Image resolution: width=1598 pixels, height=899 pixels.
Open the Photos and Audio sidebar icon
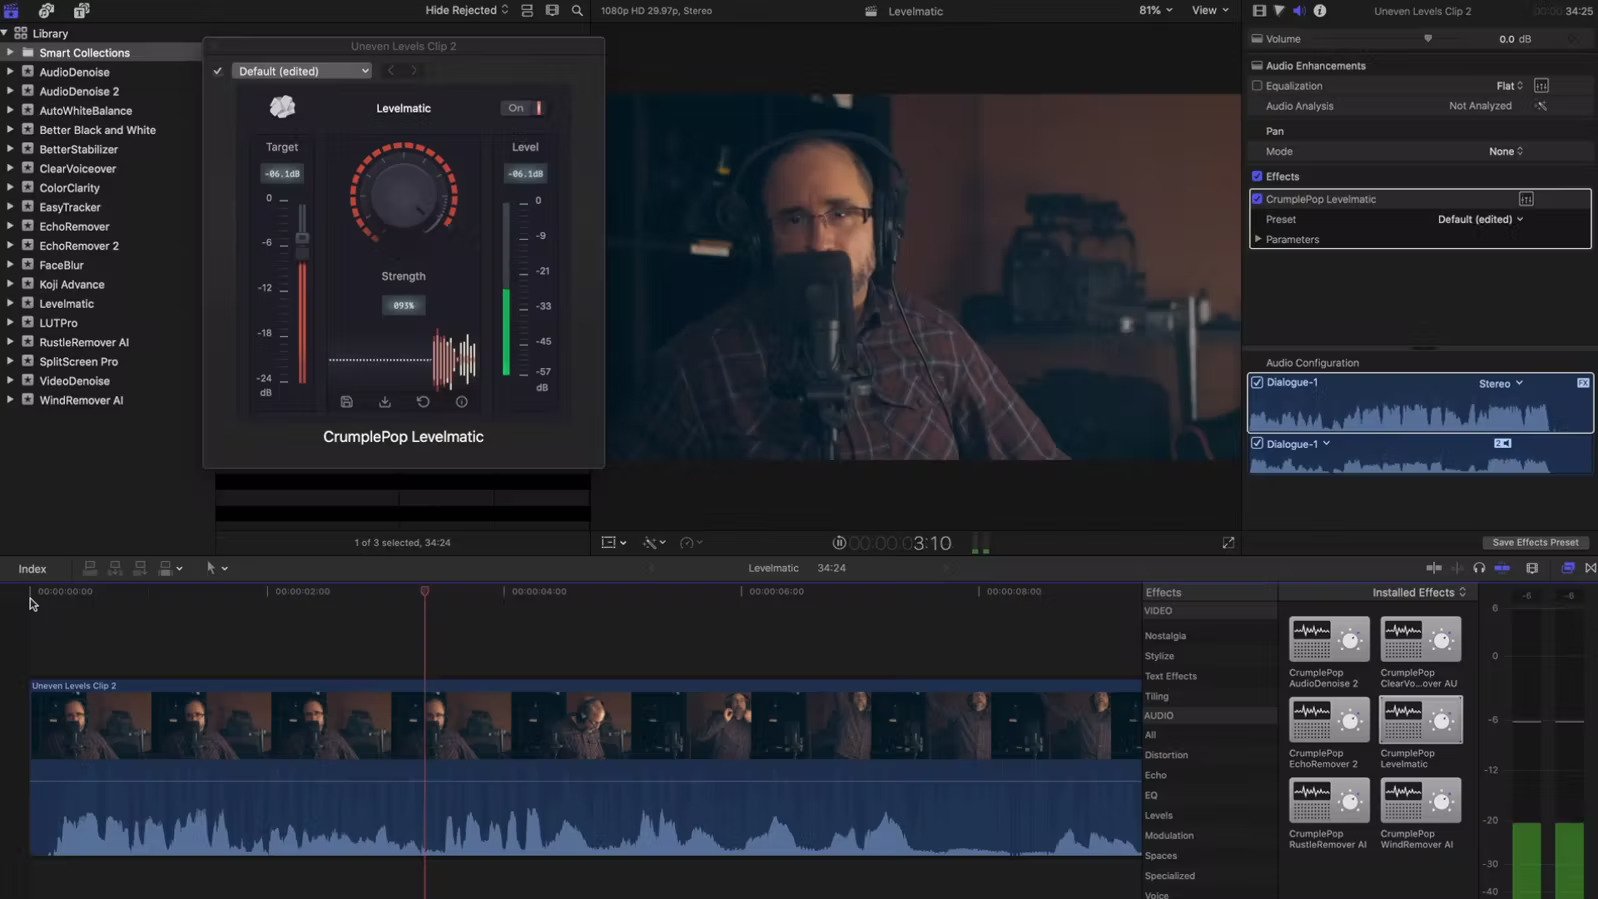point(46,11)
